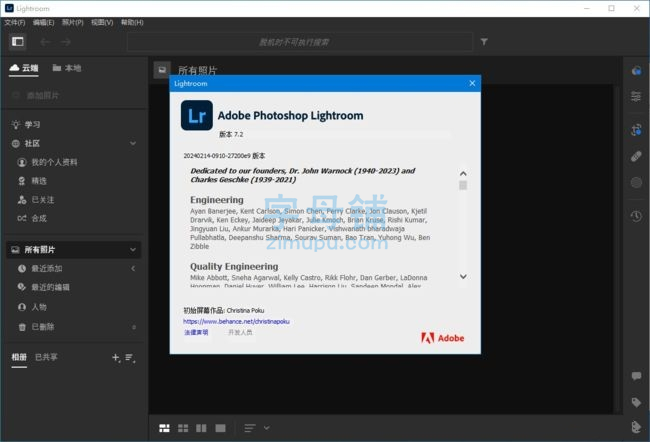This screenshot has height=442, width=650.
Task: Switch to detail single-photo view
Action: point(221,428)
